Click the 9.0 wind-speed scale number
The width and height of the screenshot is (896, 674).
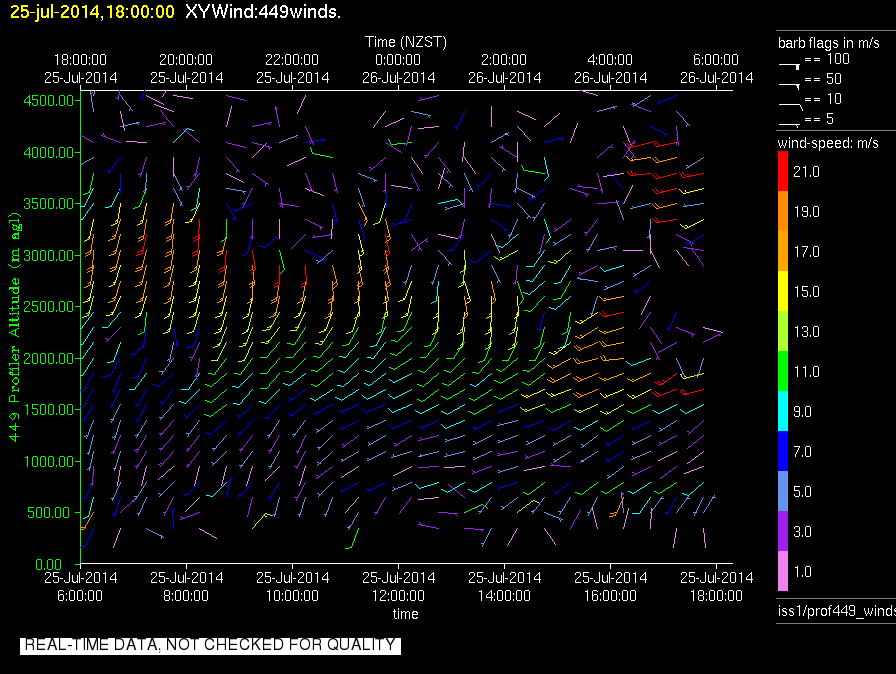[802, 412]
